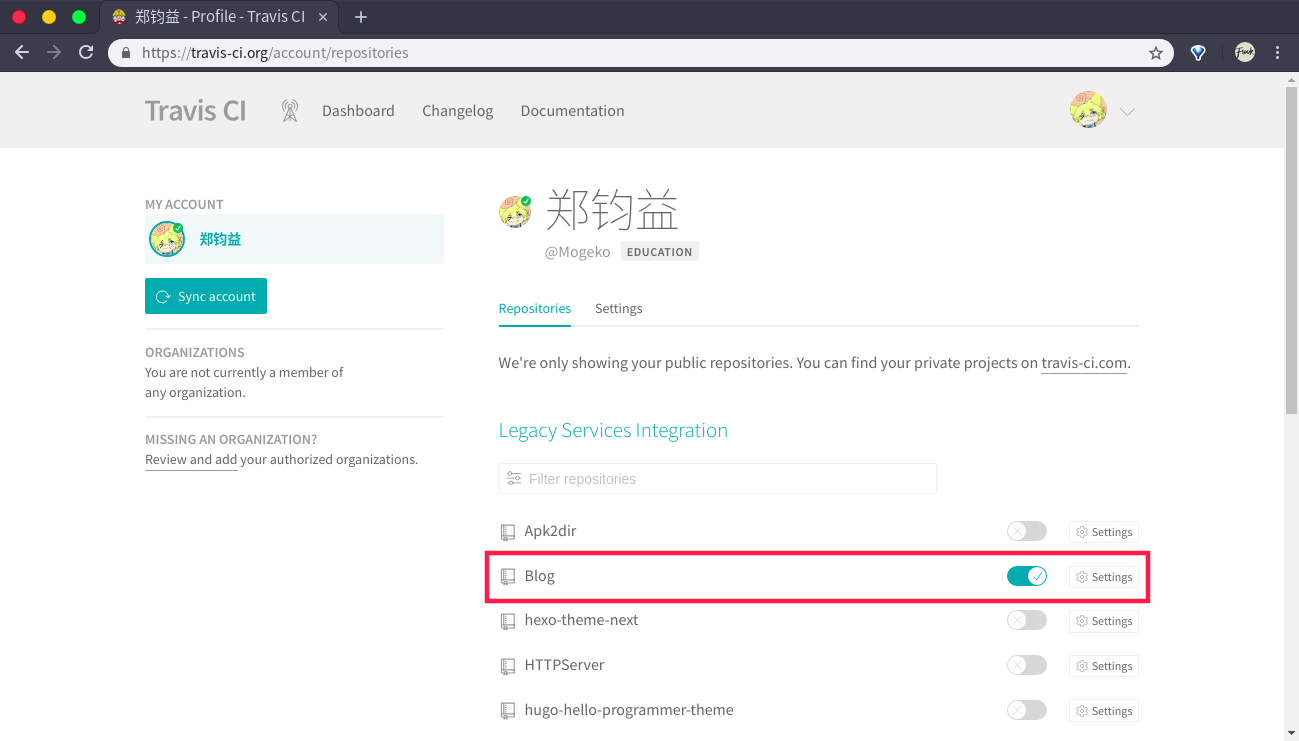Click the browser address bar

pyautogui.click(x=640, y=53)
